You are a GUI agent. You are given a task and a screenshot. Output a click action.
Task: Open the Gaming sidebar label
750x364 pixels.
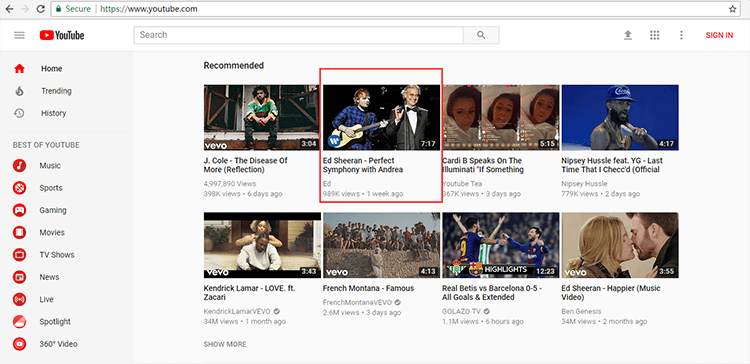click(x=53, y=210)
